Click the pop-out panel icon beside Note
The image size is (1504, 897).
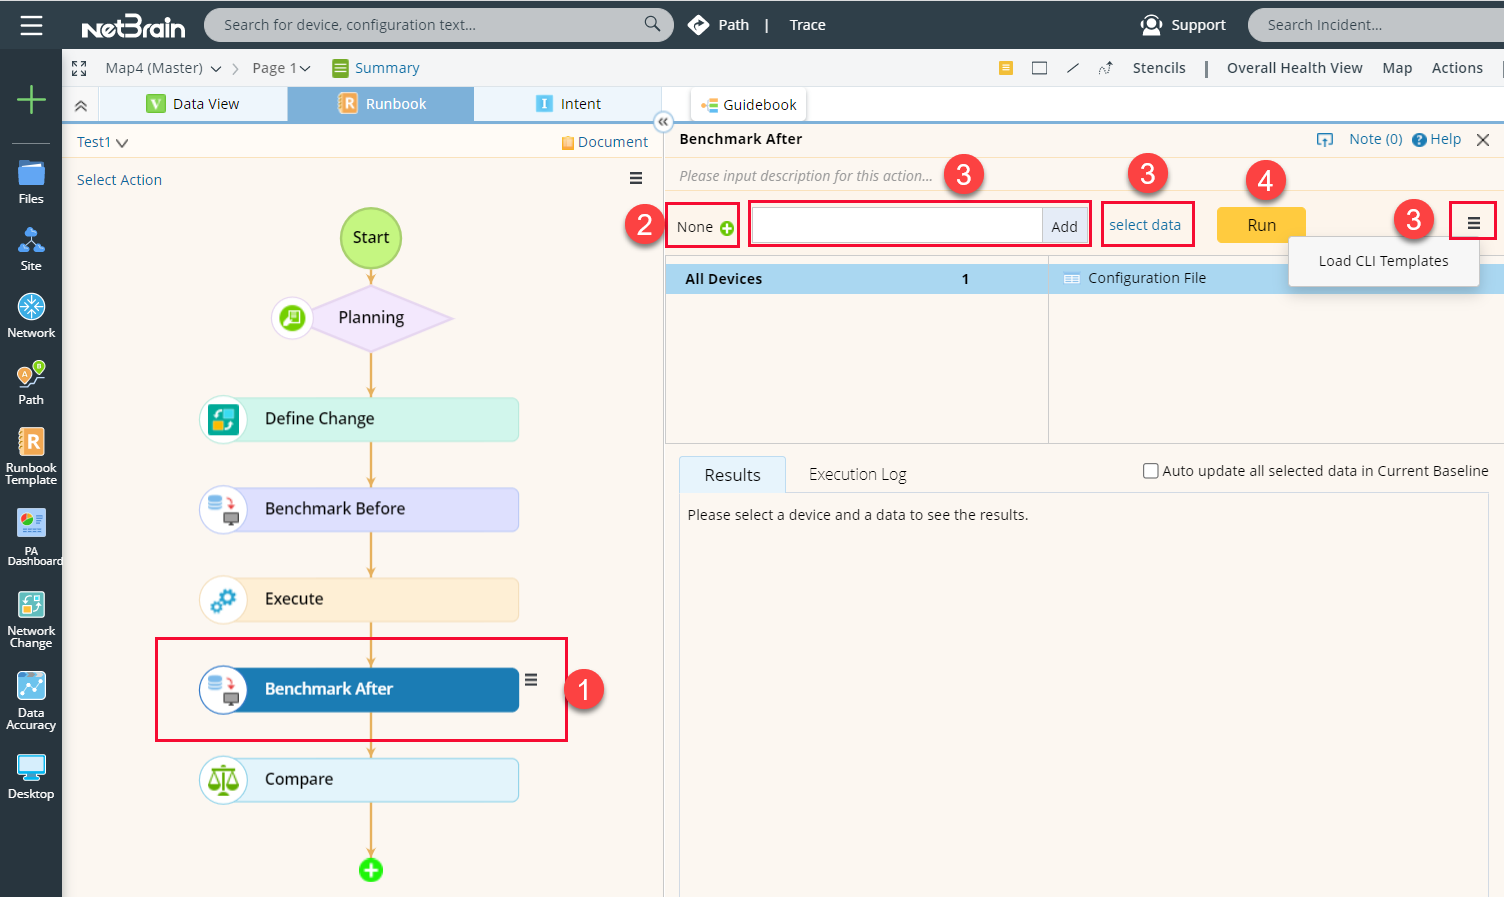click(x=1325, y=140)
